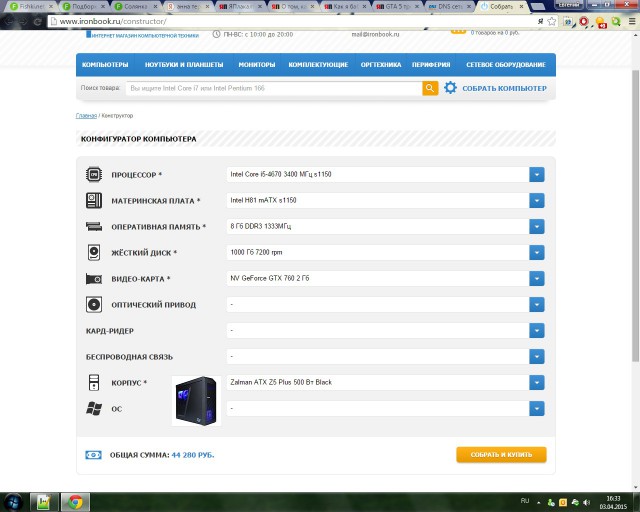
Task: Click the video card icon
Action: (94, 279)
